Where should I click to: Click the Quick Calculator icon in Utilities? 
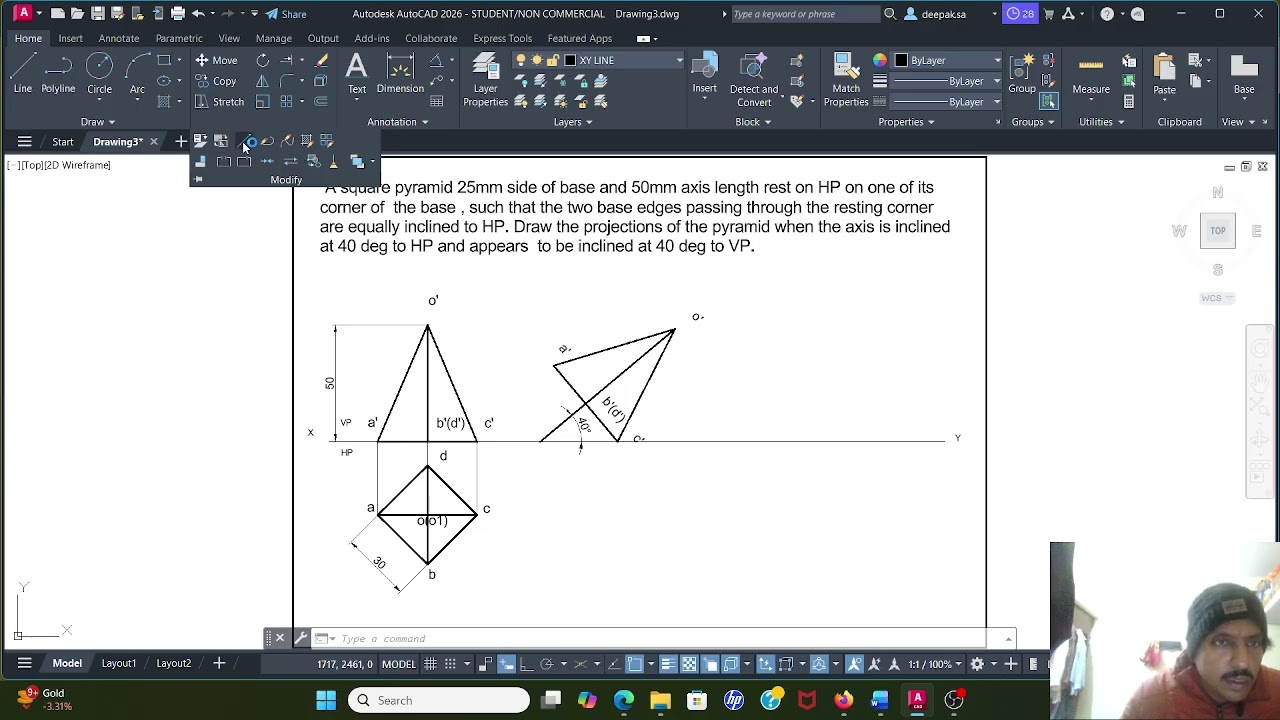click(x=1129, y=102)
